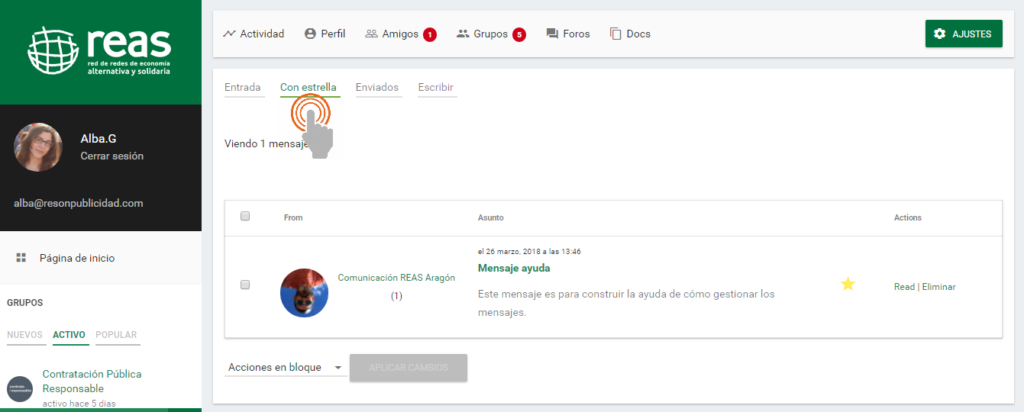Select the Popular groups tab

click(x=118, y=334)
